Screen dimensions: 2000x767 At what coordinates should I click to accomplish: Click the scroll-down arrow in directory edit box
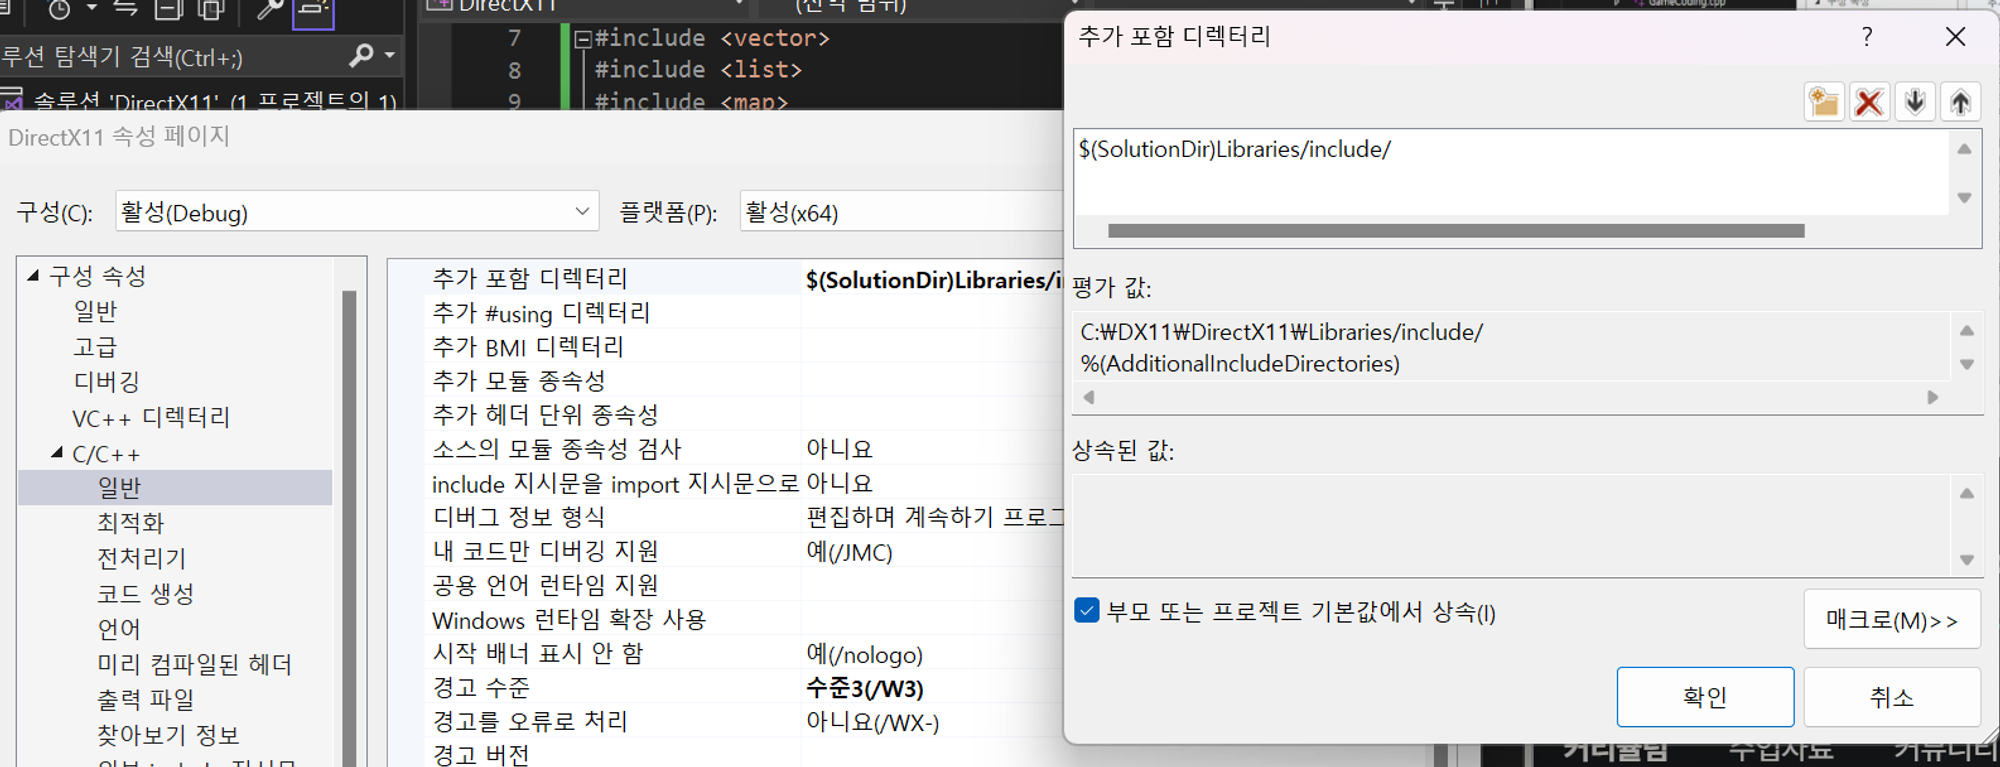coord(1964,198)
